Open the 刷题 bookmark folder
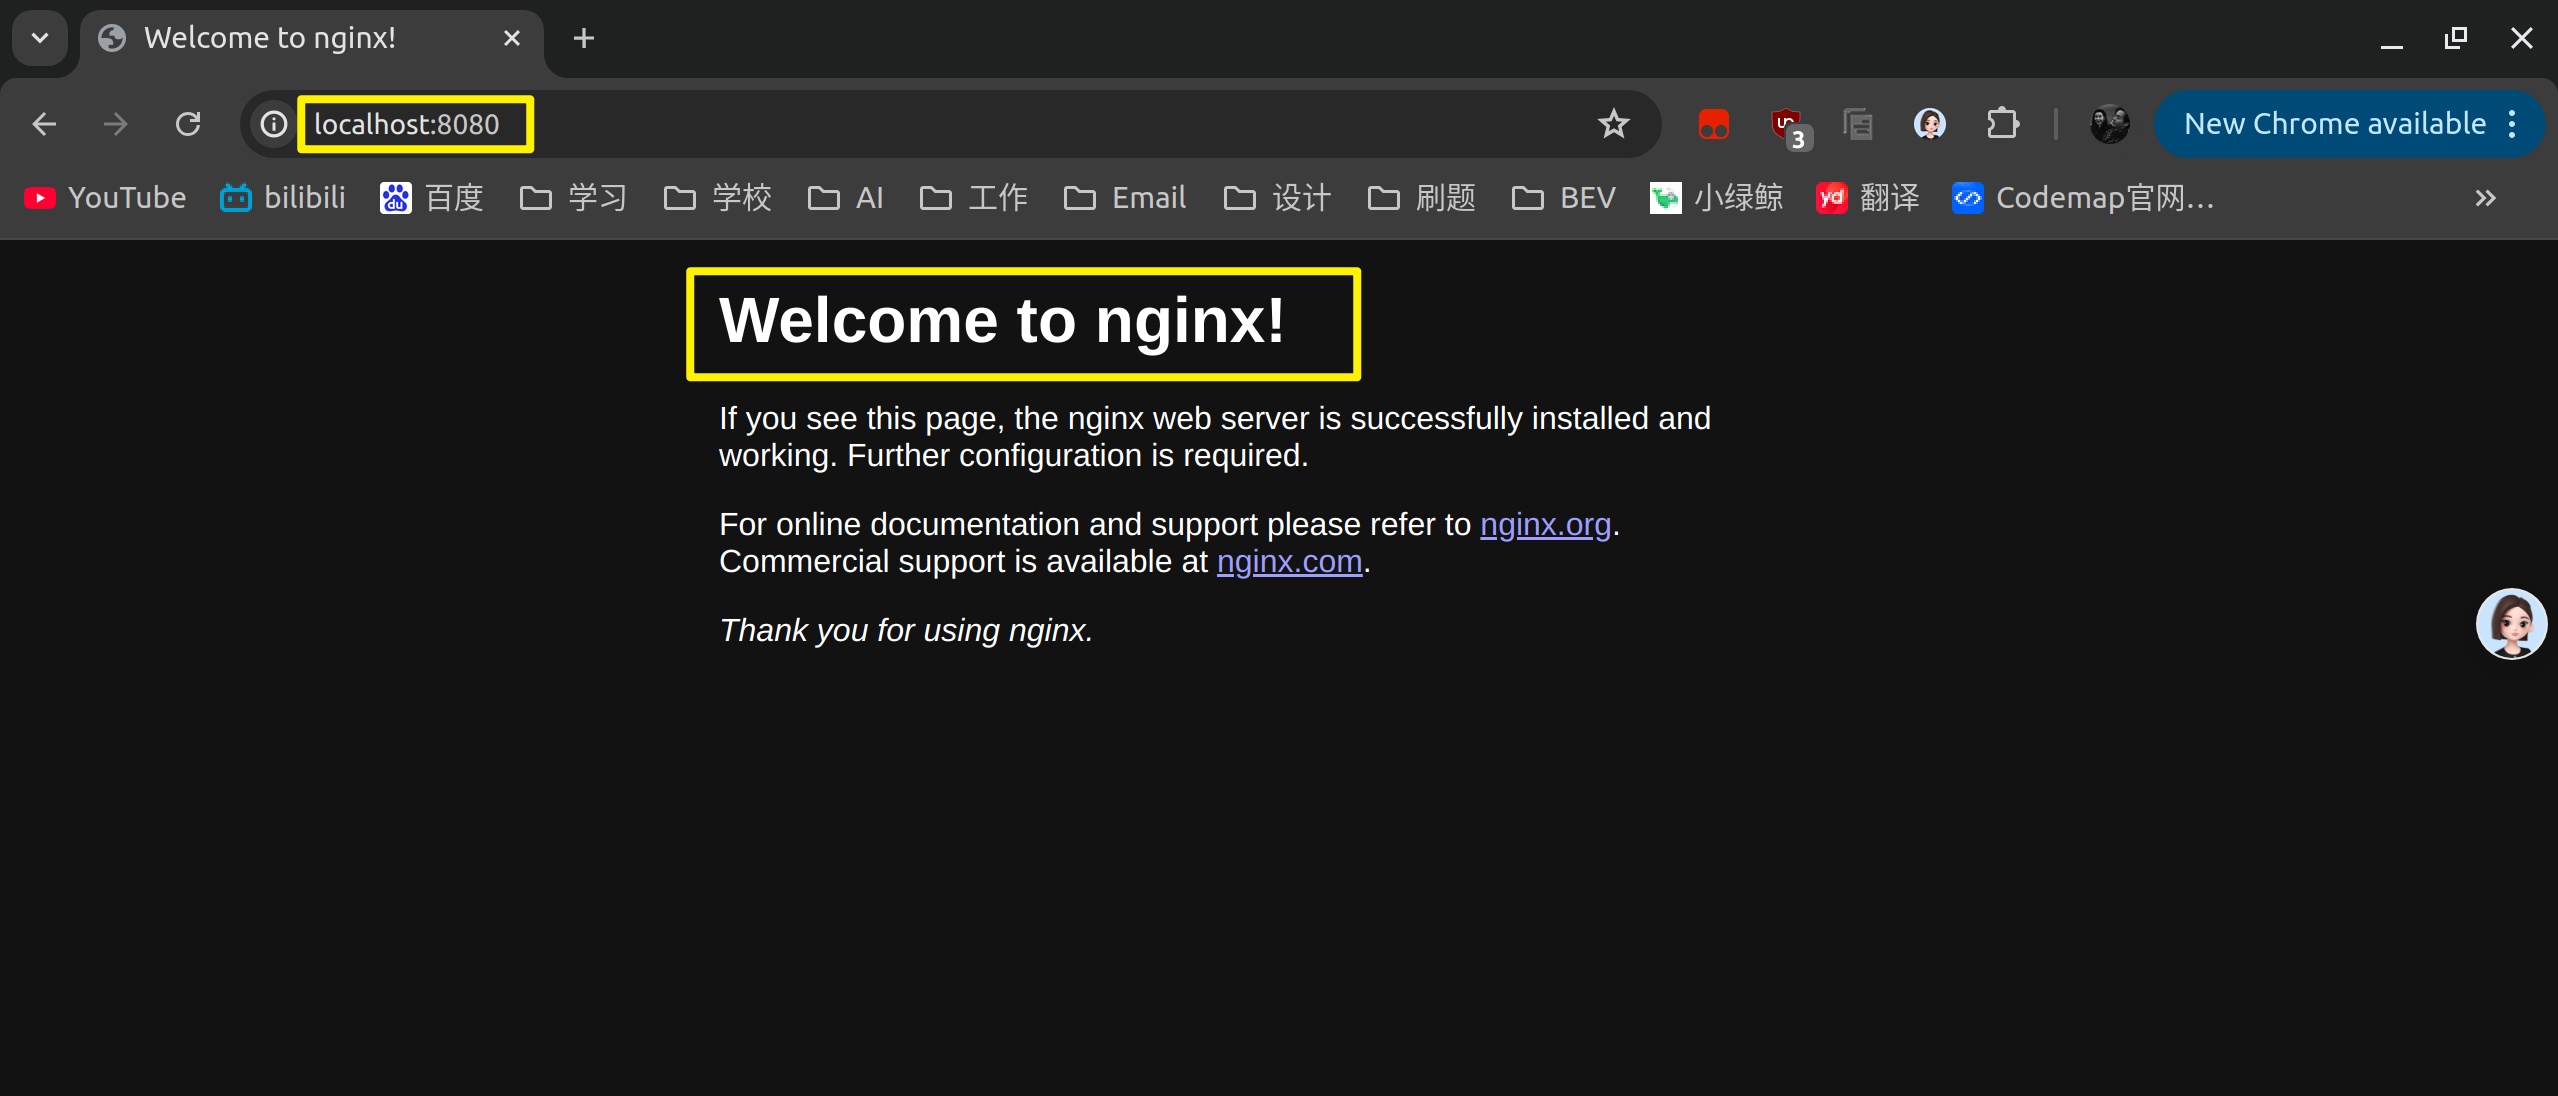 point(1422,198)
